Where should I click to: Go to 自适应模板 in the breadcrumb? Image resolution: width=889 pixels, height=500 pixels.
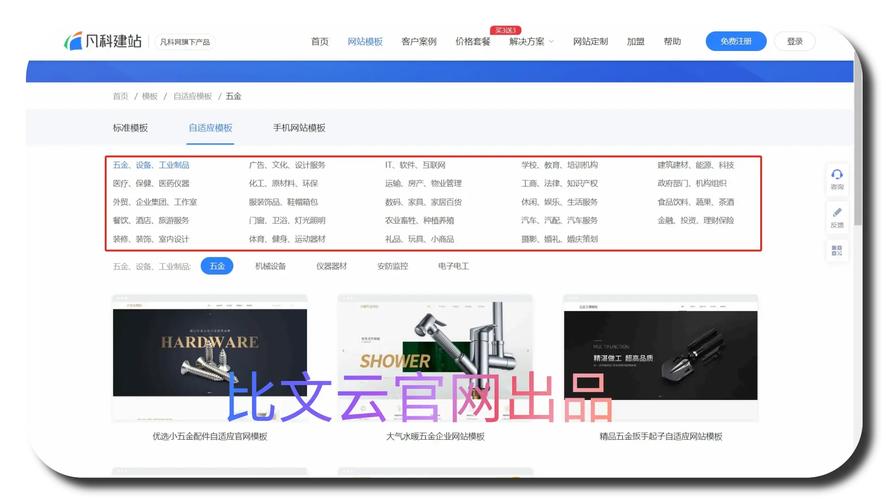click(192, 96)
